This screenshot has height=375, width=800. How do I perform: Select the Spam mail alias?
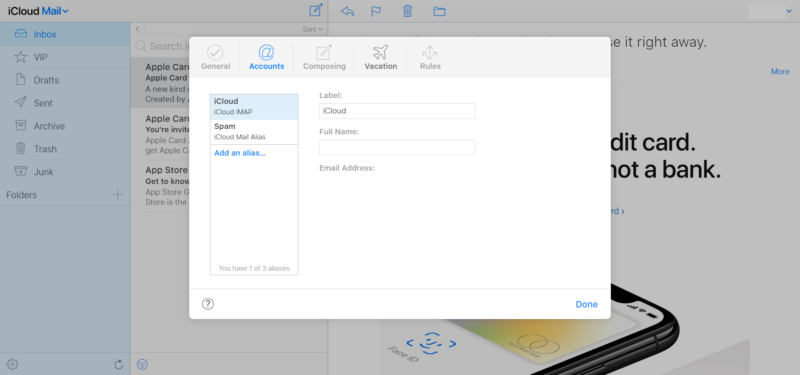[x=254, y=132]
